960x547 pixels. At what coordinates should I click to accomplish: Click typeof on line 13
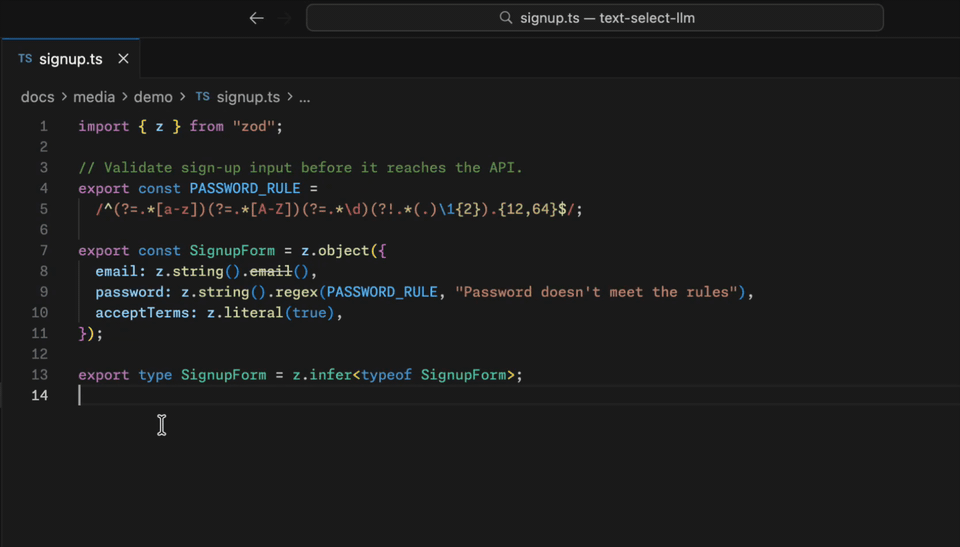tap(386, 374)
